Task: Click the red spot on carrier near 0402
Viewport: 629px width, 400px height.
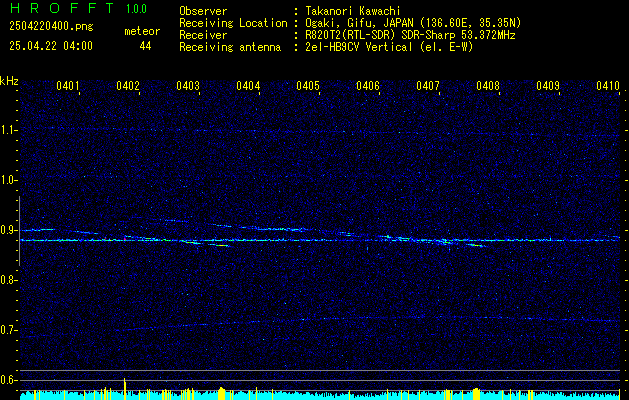Action: tap(125, 239)
